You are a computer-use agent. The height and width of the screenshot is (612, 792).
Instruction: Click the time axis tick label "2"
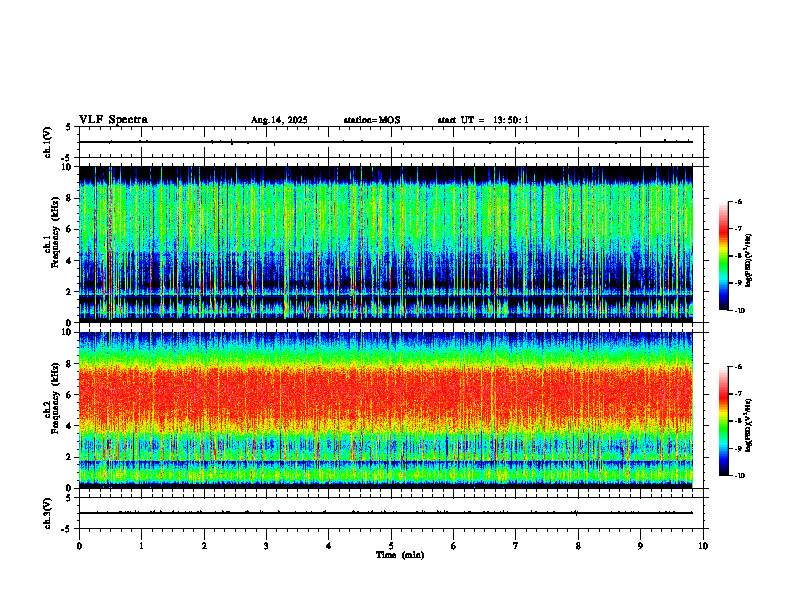(204, 546)
